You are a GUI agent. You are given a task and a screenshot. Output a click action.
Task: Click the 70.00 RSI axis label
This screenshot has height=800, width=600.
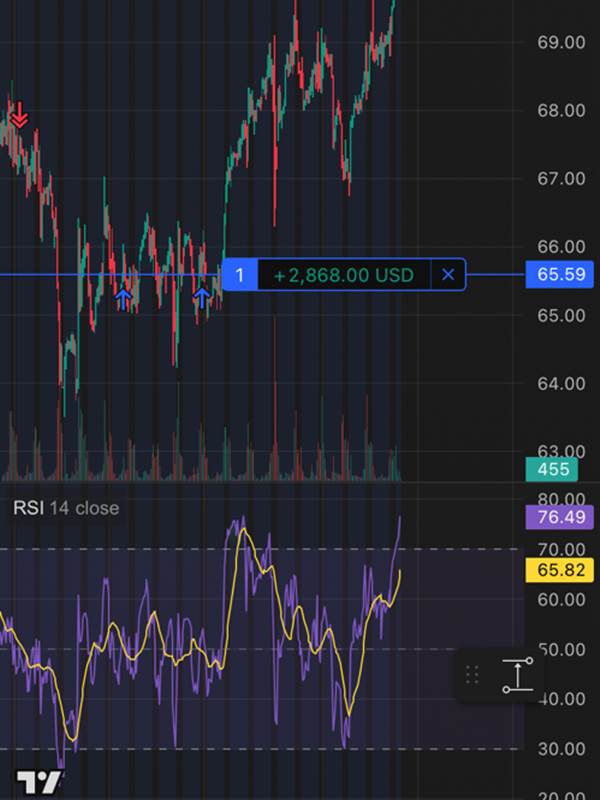561,549
